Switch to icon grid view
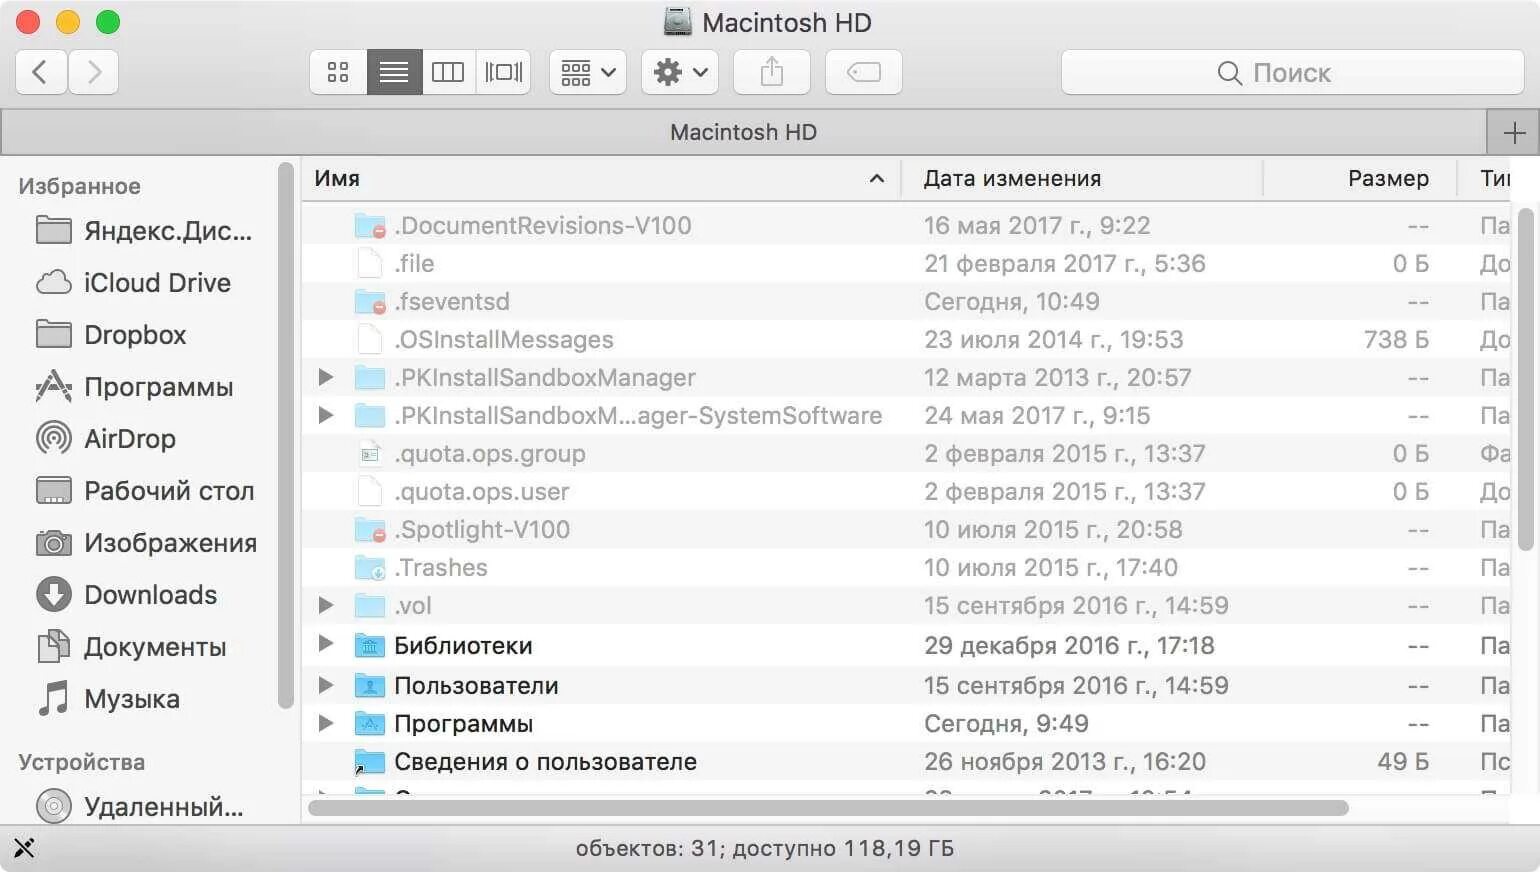Viewport: 1540px width, 872px height. click(338, 72)
